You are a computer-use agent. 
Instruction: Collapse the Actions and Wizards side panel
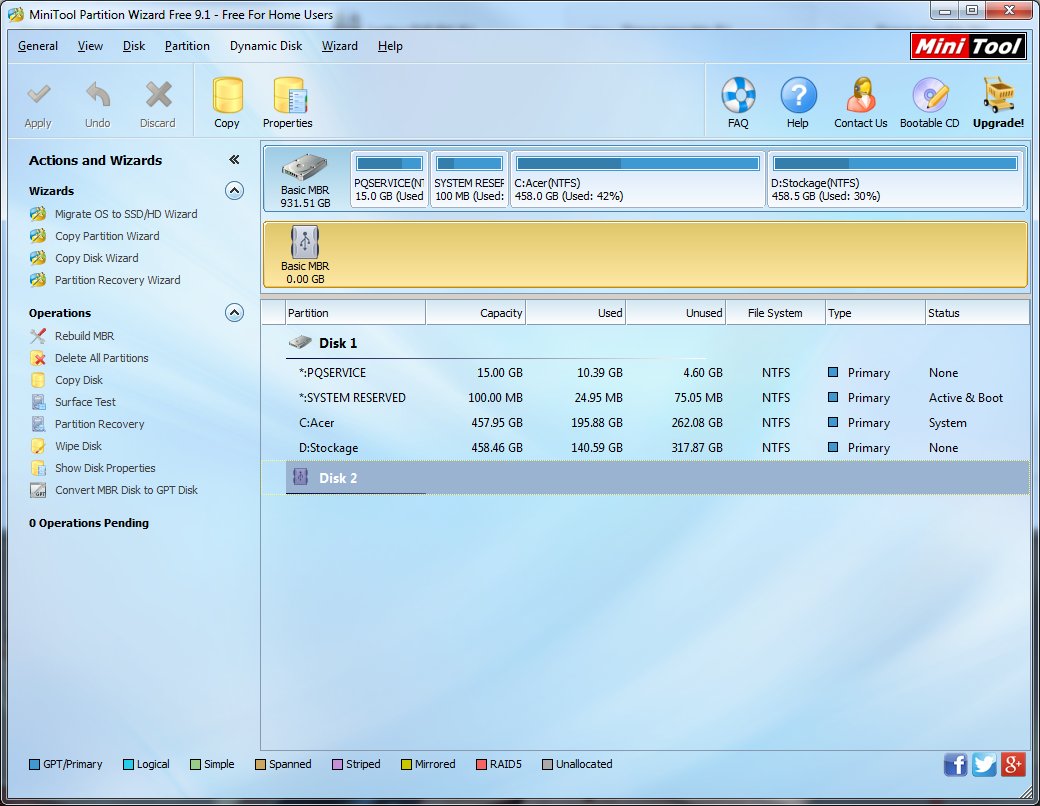pyautogui.click(x=234, y=159)
